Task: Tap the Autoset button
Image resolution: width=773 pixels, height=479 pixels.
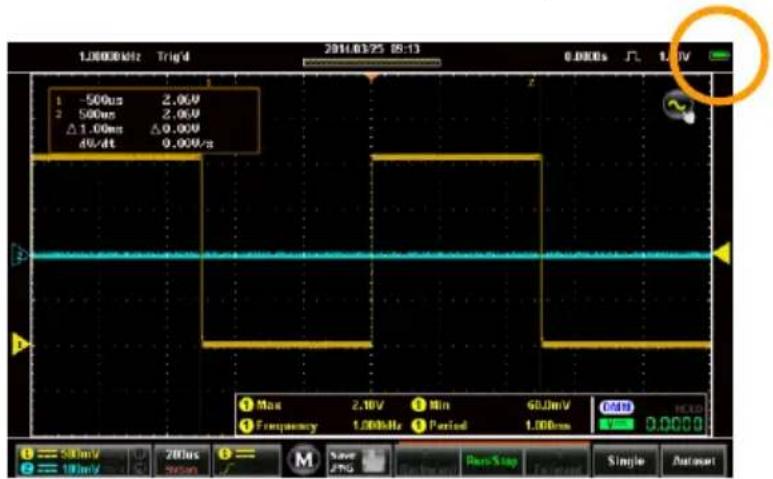Action: click(x=693, y=461)
